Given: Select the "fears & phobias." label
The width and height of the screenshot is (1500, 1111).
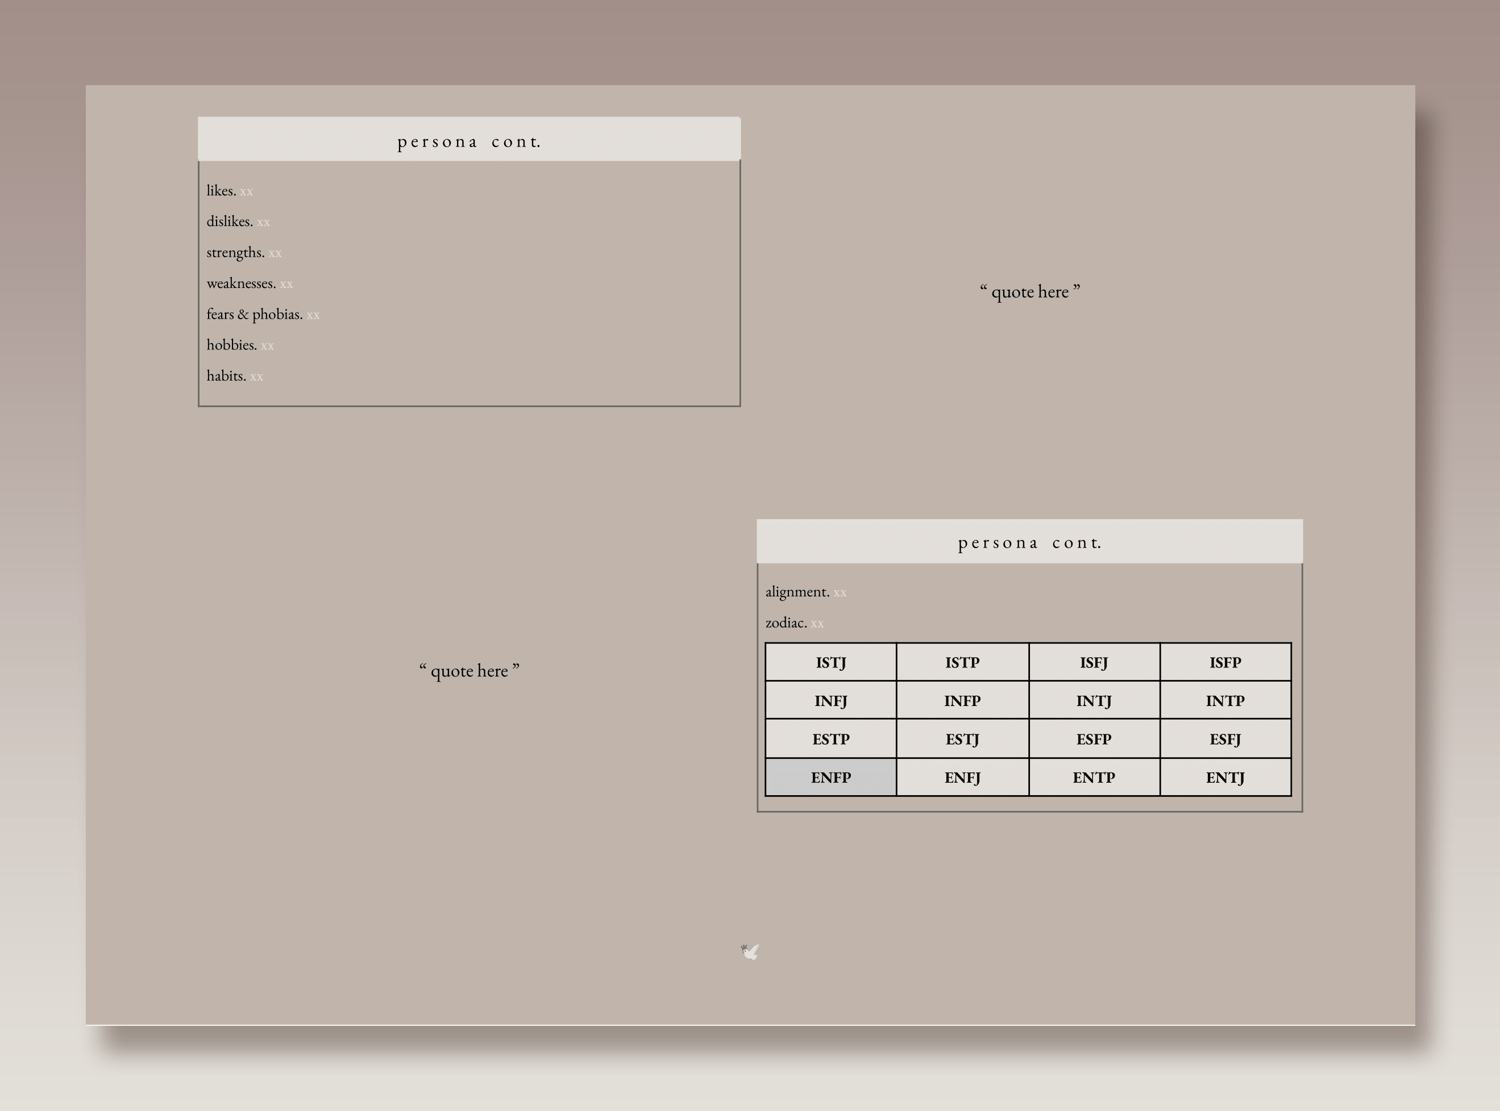Looking at the screenshot, I should (254, 314).
